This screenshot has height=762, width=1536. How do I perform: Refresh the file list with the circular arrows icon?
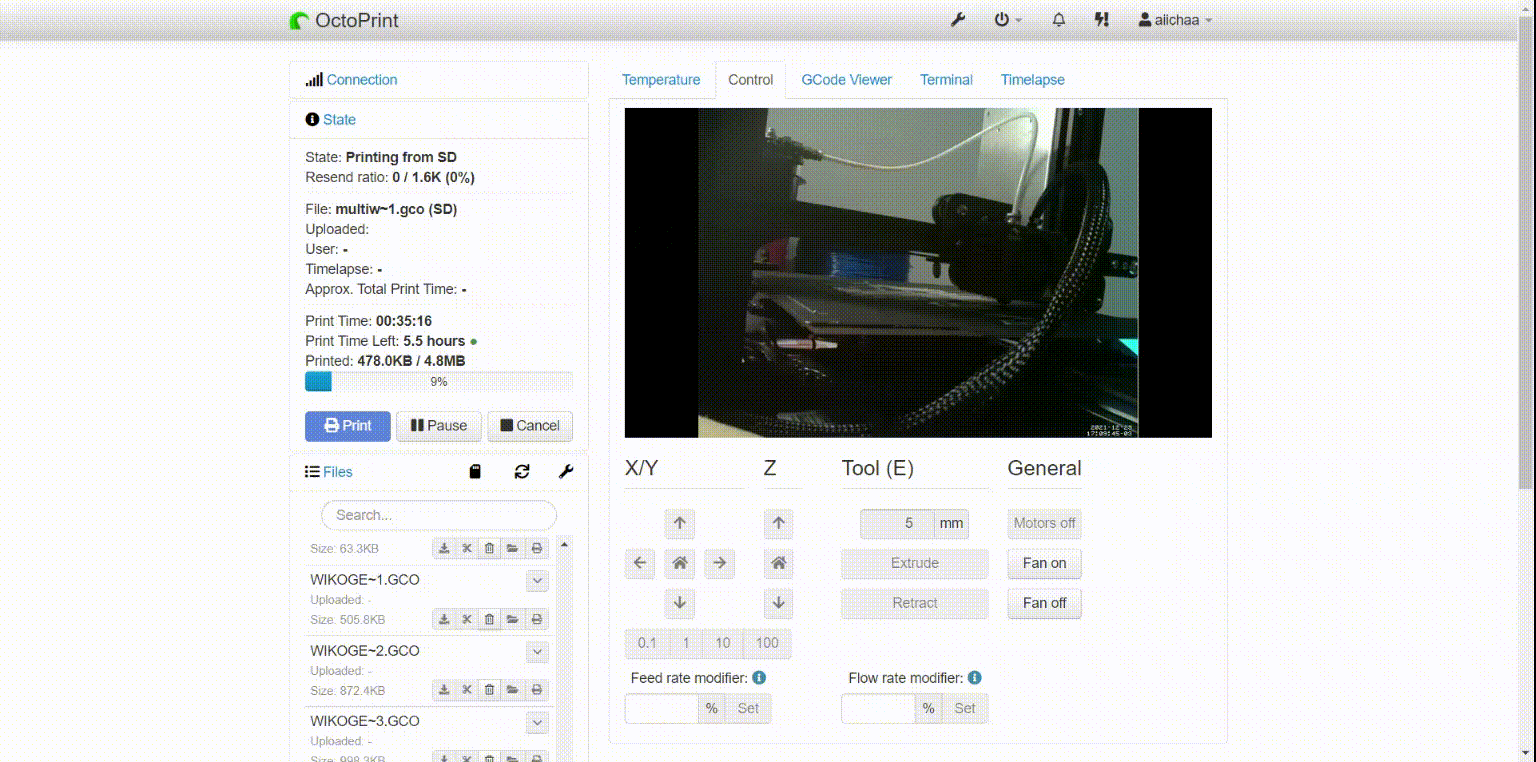(x=522, y=472)
